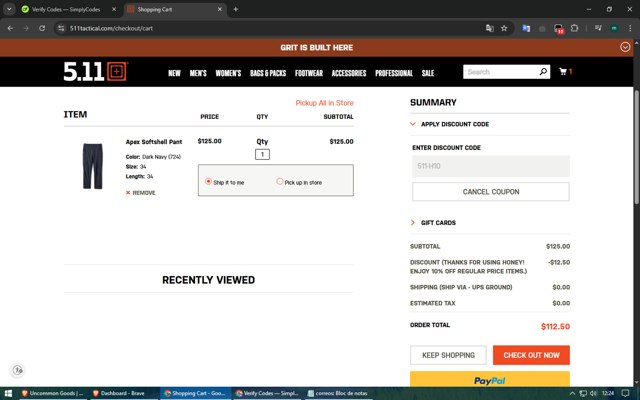Open the profile avatar icon
The image size is (640, 400).
614,28
